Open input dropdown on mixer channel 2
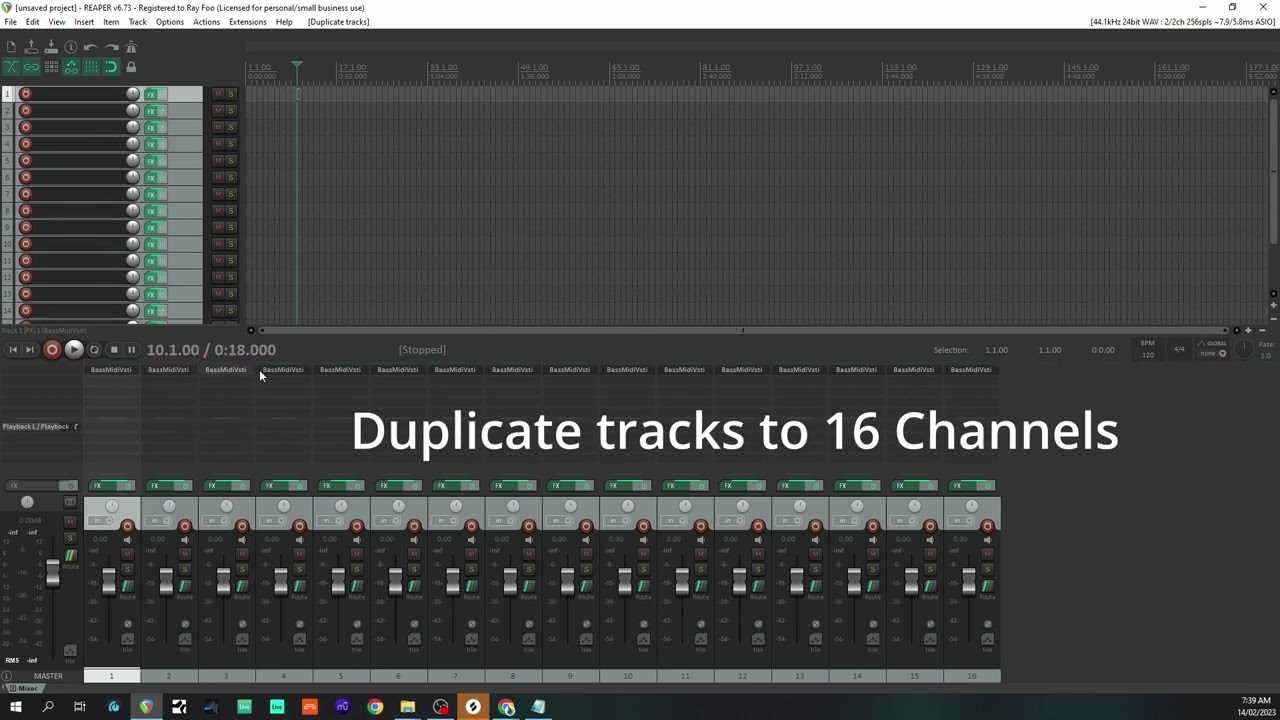This screenshot has width=1280, height=720. pos(158,520)
